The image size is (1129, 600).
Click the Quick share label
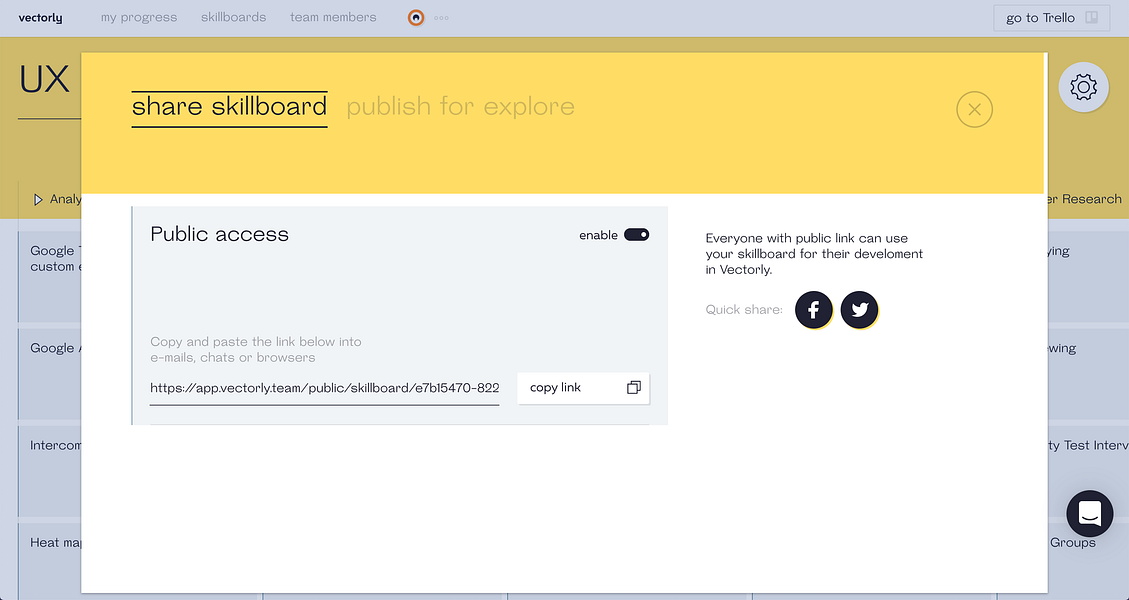(744, 310)
